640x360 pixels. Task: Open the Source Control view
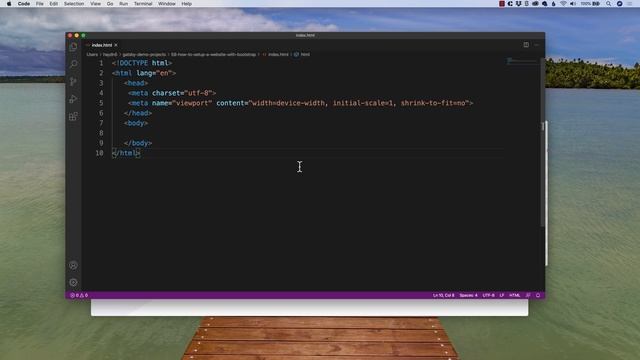73,82
